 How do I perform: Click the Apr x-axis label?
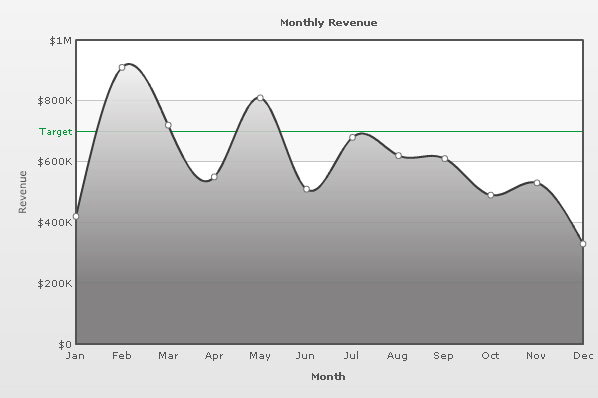(214, 356)
